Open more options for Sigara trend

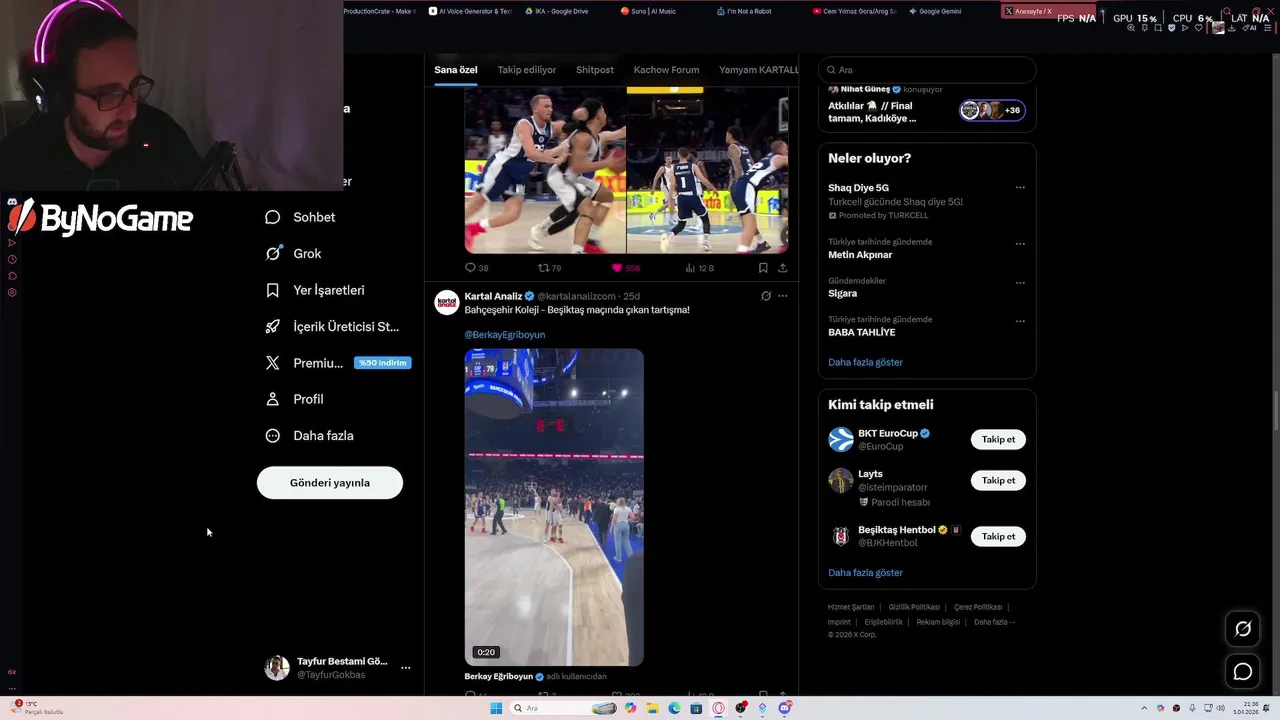(x=1020, y=283)
